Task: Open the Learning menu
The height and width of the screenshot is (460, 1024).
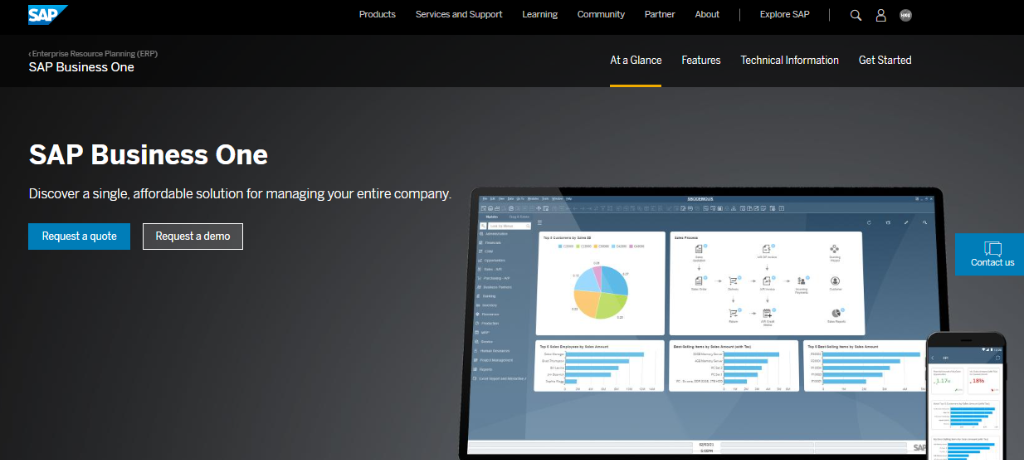Action: pyautogui.click(x=540, y=14)
